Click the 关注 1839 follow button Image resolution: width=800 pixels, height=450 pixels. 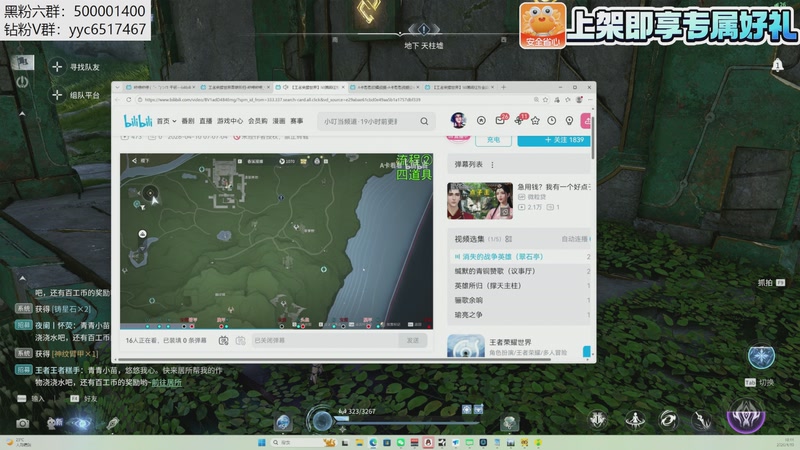tap(554, 140)
